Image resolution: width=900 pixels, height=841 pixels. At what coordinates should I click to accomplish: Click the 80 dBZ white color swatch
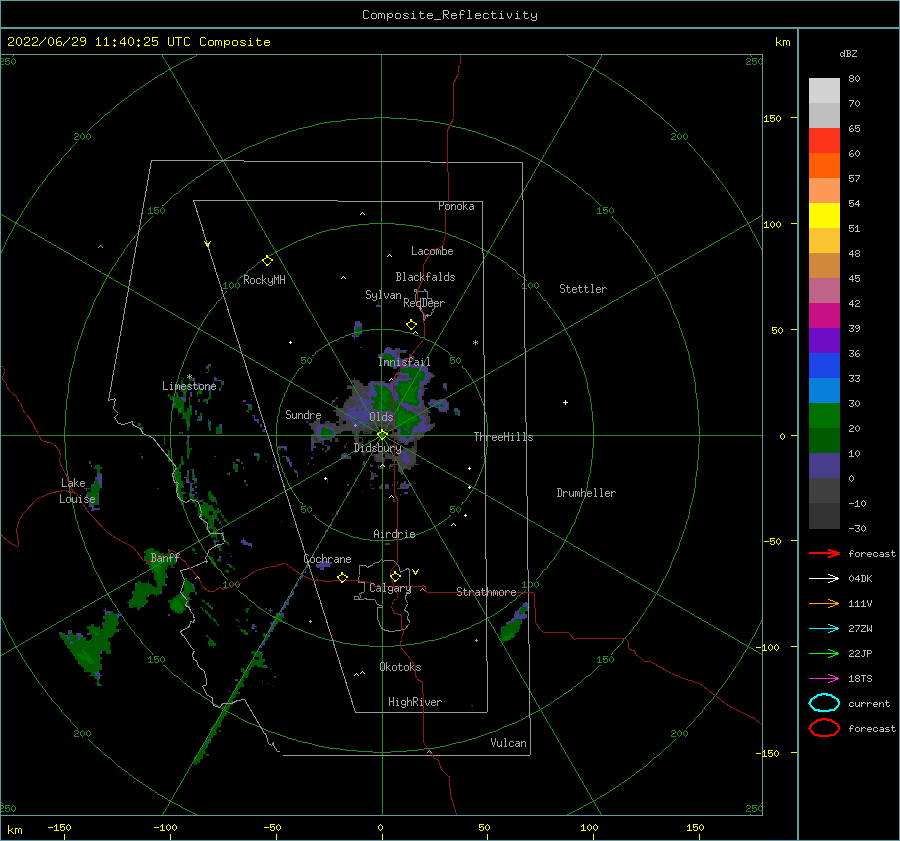click(824, 90)
